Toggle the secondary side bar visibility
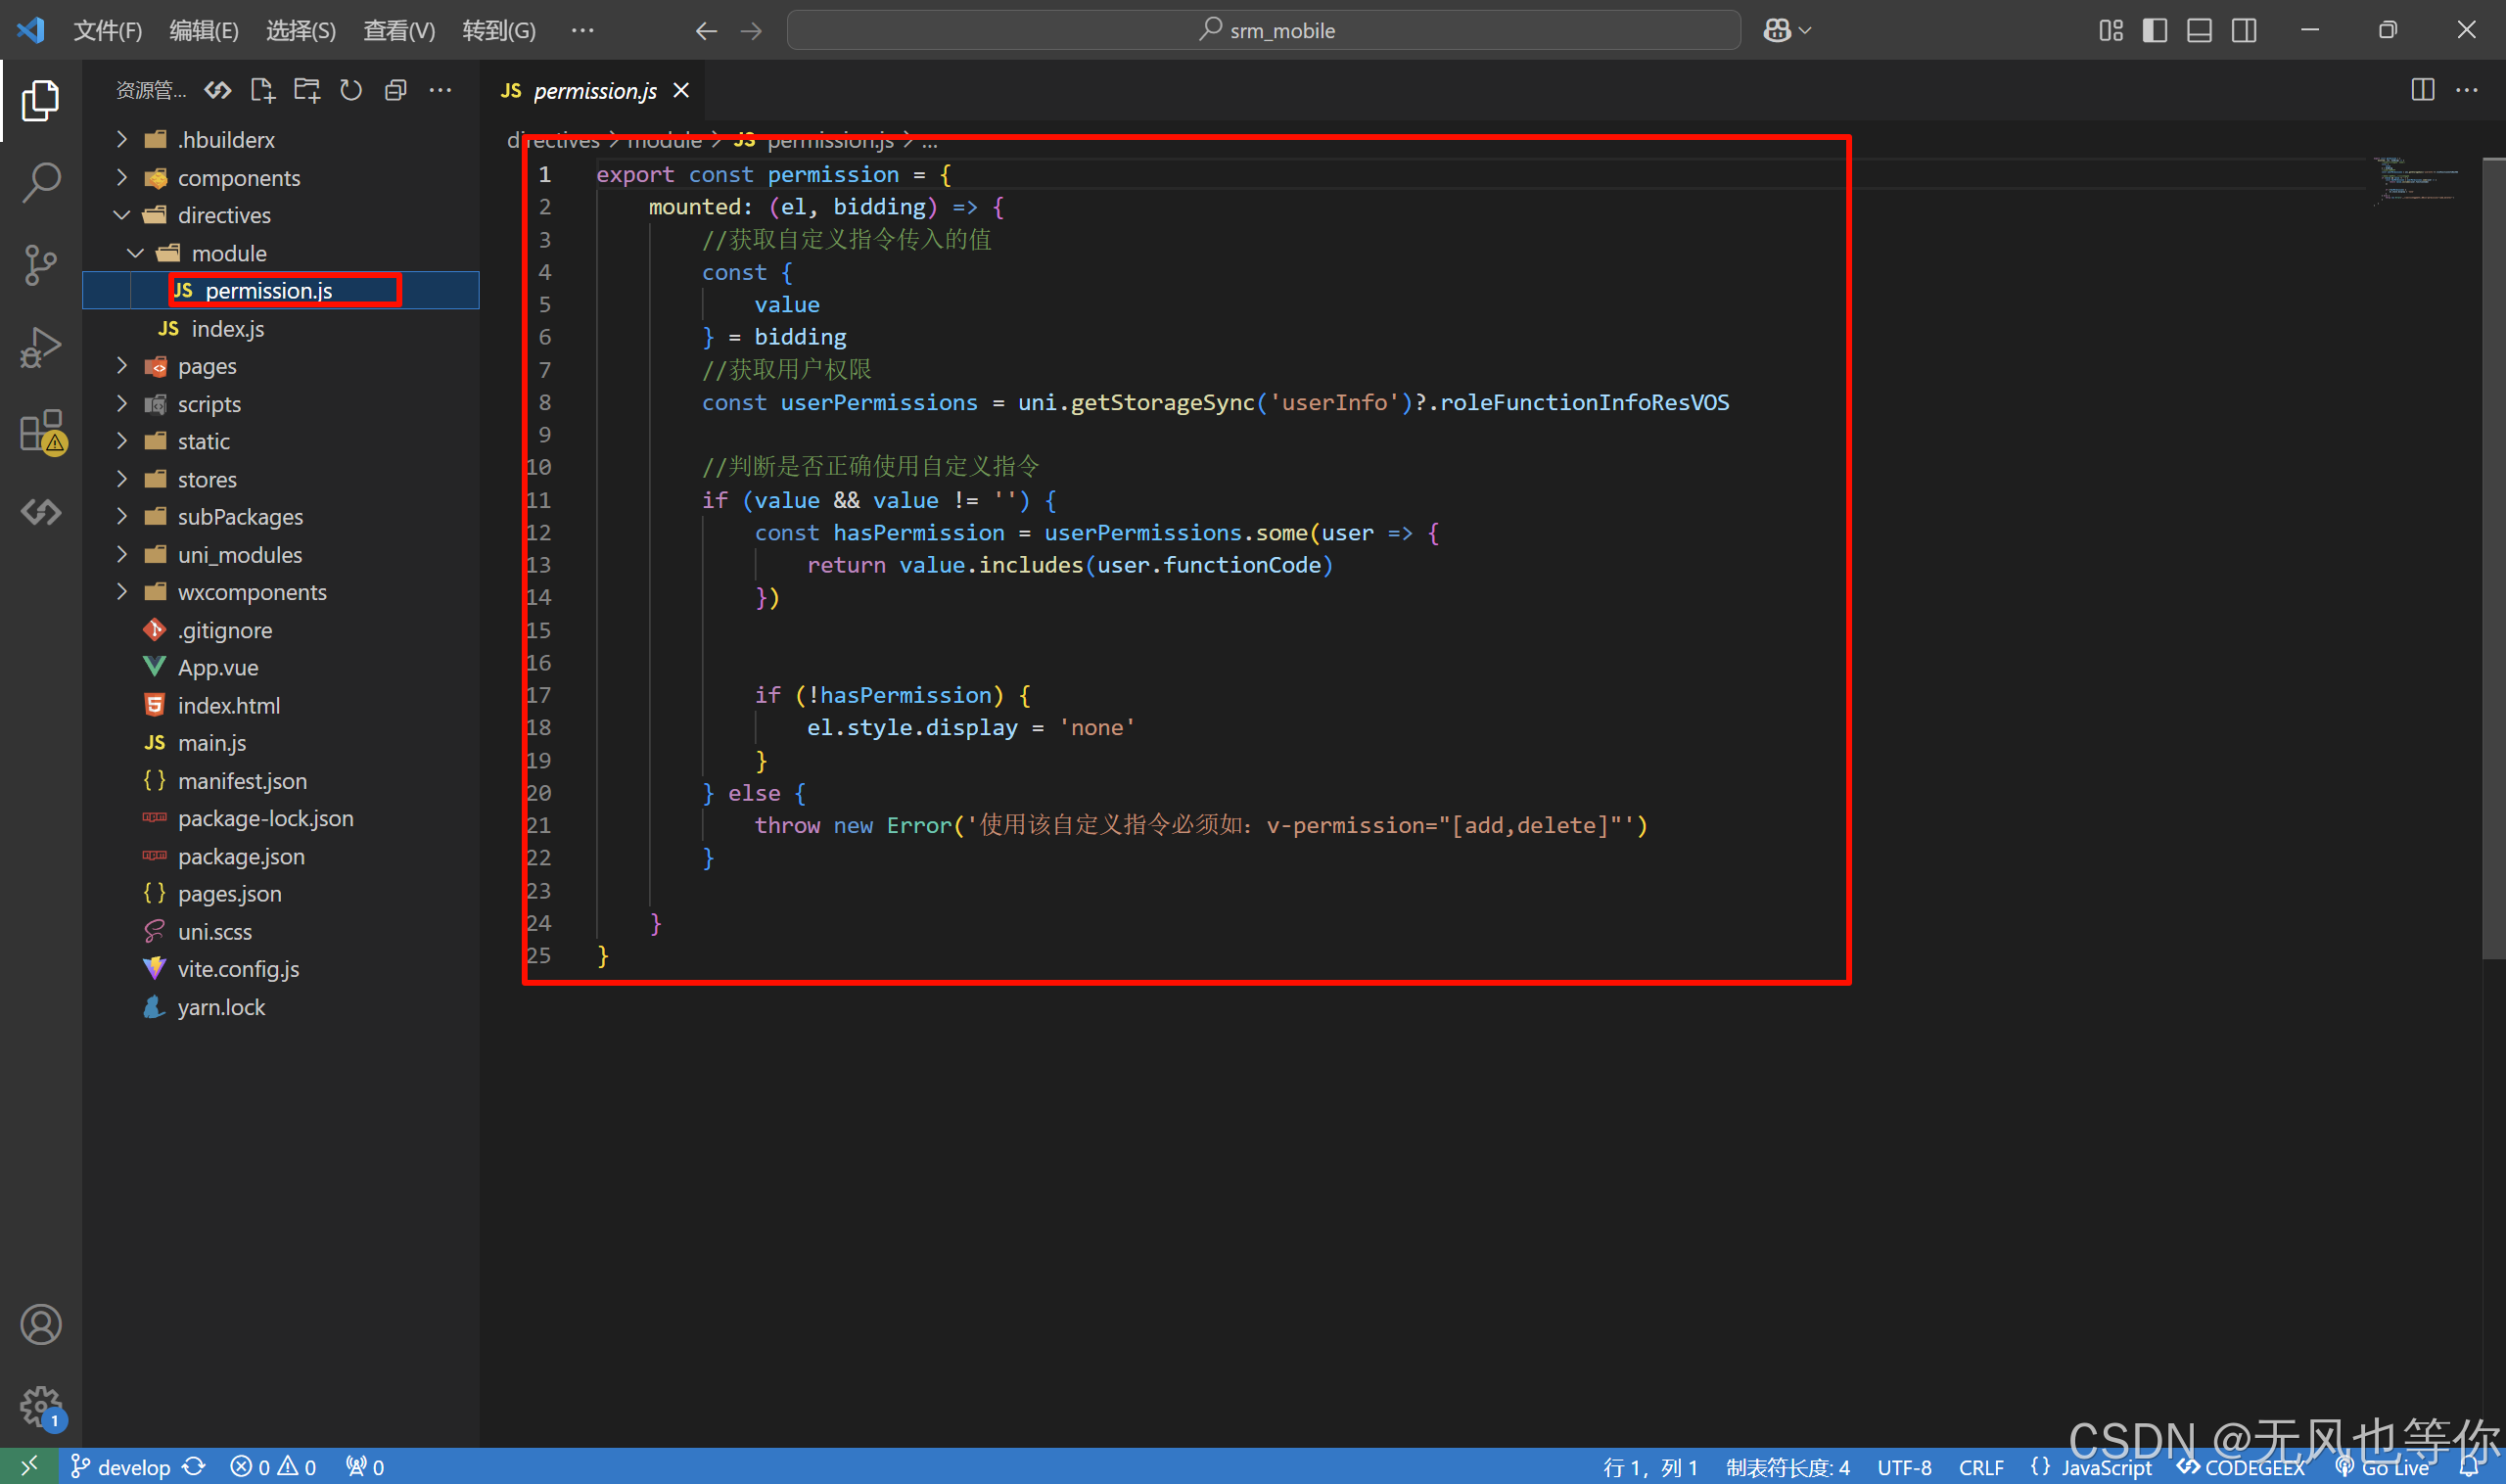The image size is (2506, 1484). [x=2244, y=30]
